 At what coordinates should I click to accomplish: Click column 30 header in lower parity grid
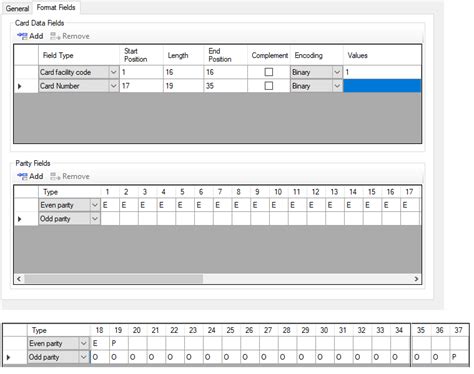click(x=324, y=330)
